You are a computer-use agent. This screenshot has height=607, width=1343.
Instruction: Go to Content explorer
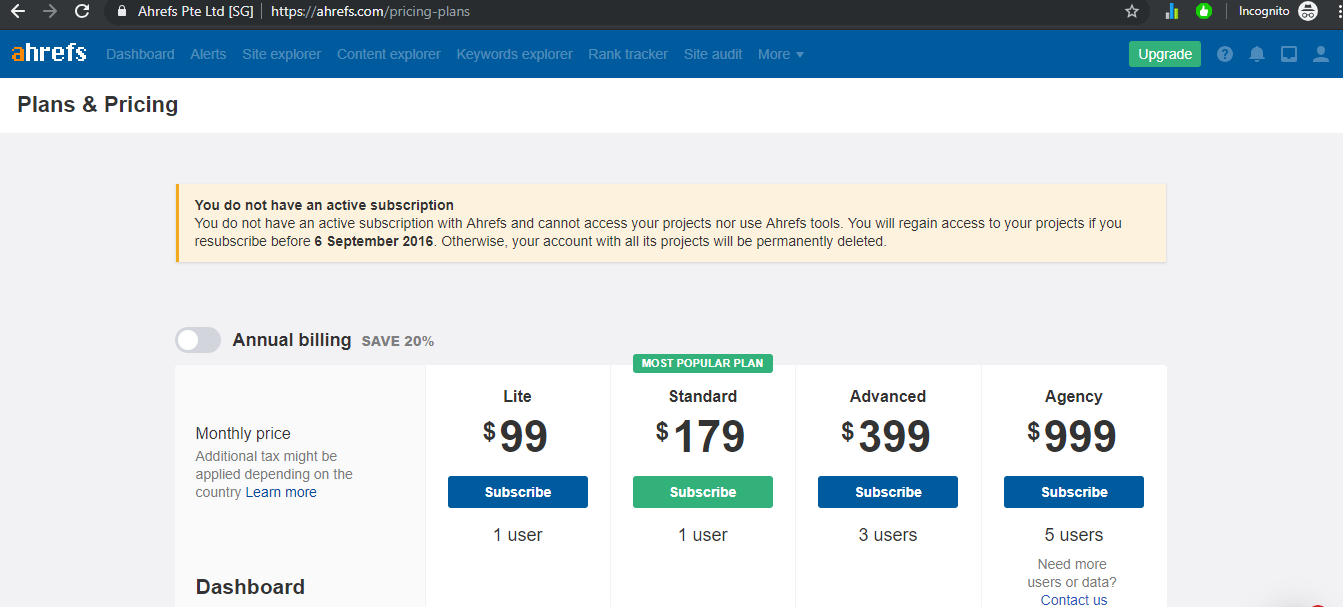(x=389, y=54)
